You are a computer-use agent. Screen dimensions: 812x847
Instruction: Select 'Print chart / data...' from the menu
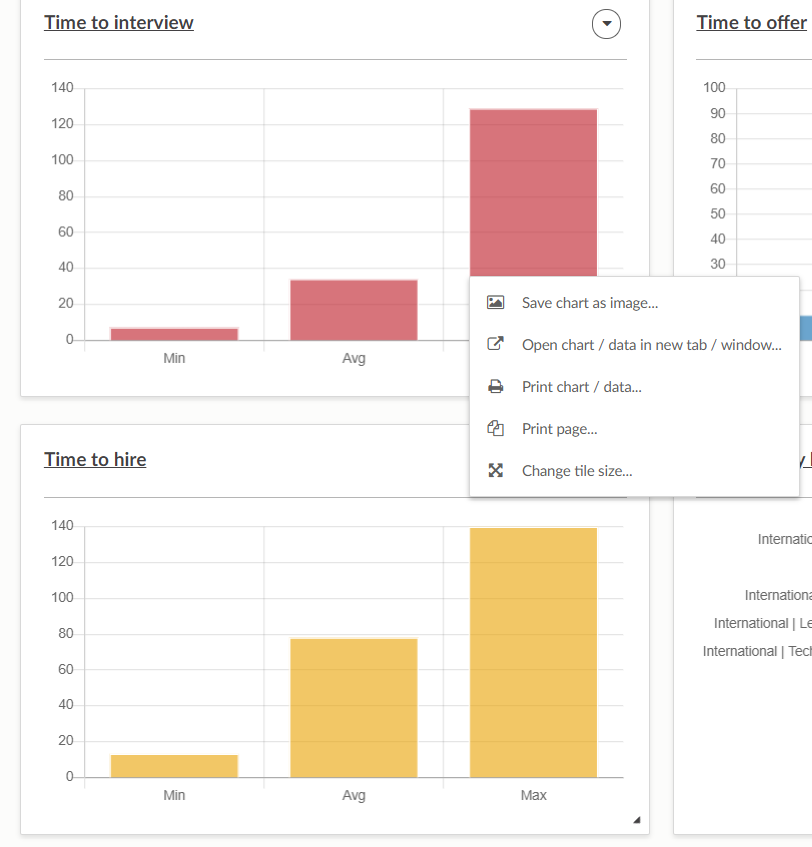click(x=581, y=387)
